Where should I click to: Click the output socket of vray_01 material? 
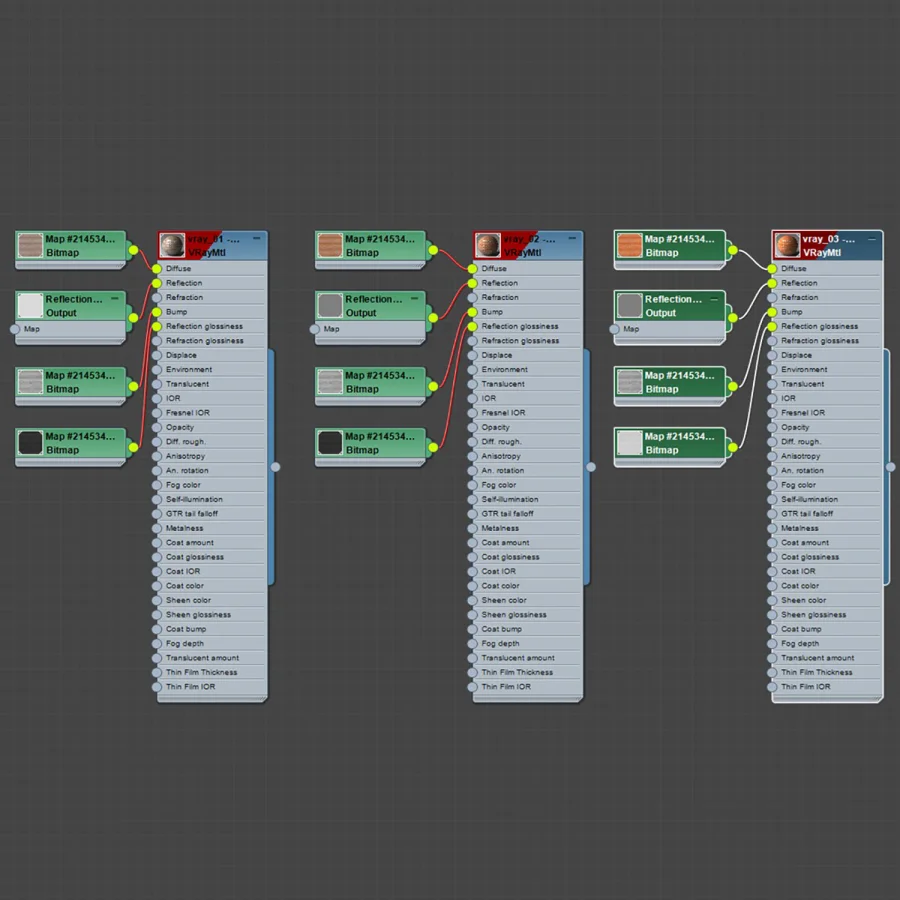(276, 467)
